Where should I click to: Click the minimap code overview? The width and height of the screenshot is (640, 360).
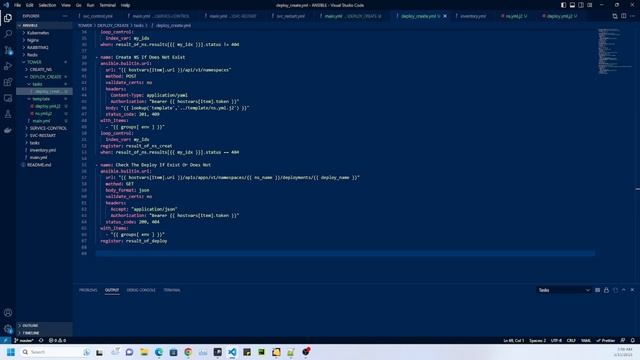click(x=615, y=51)
